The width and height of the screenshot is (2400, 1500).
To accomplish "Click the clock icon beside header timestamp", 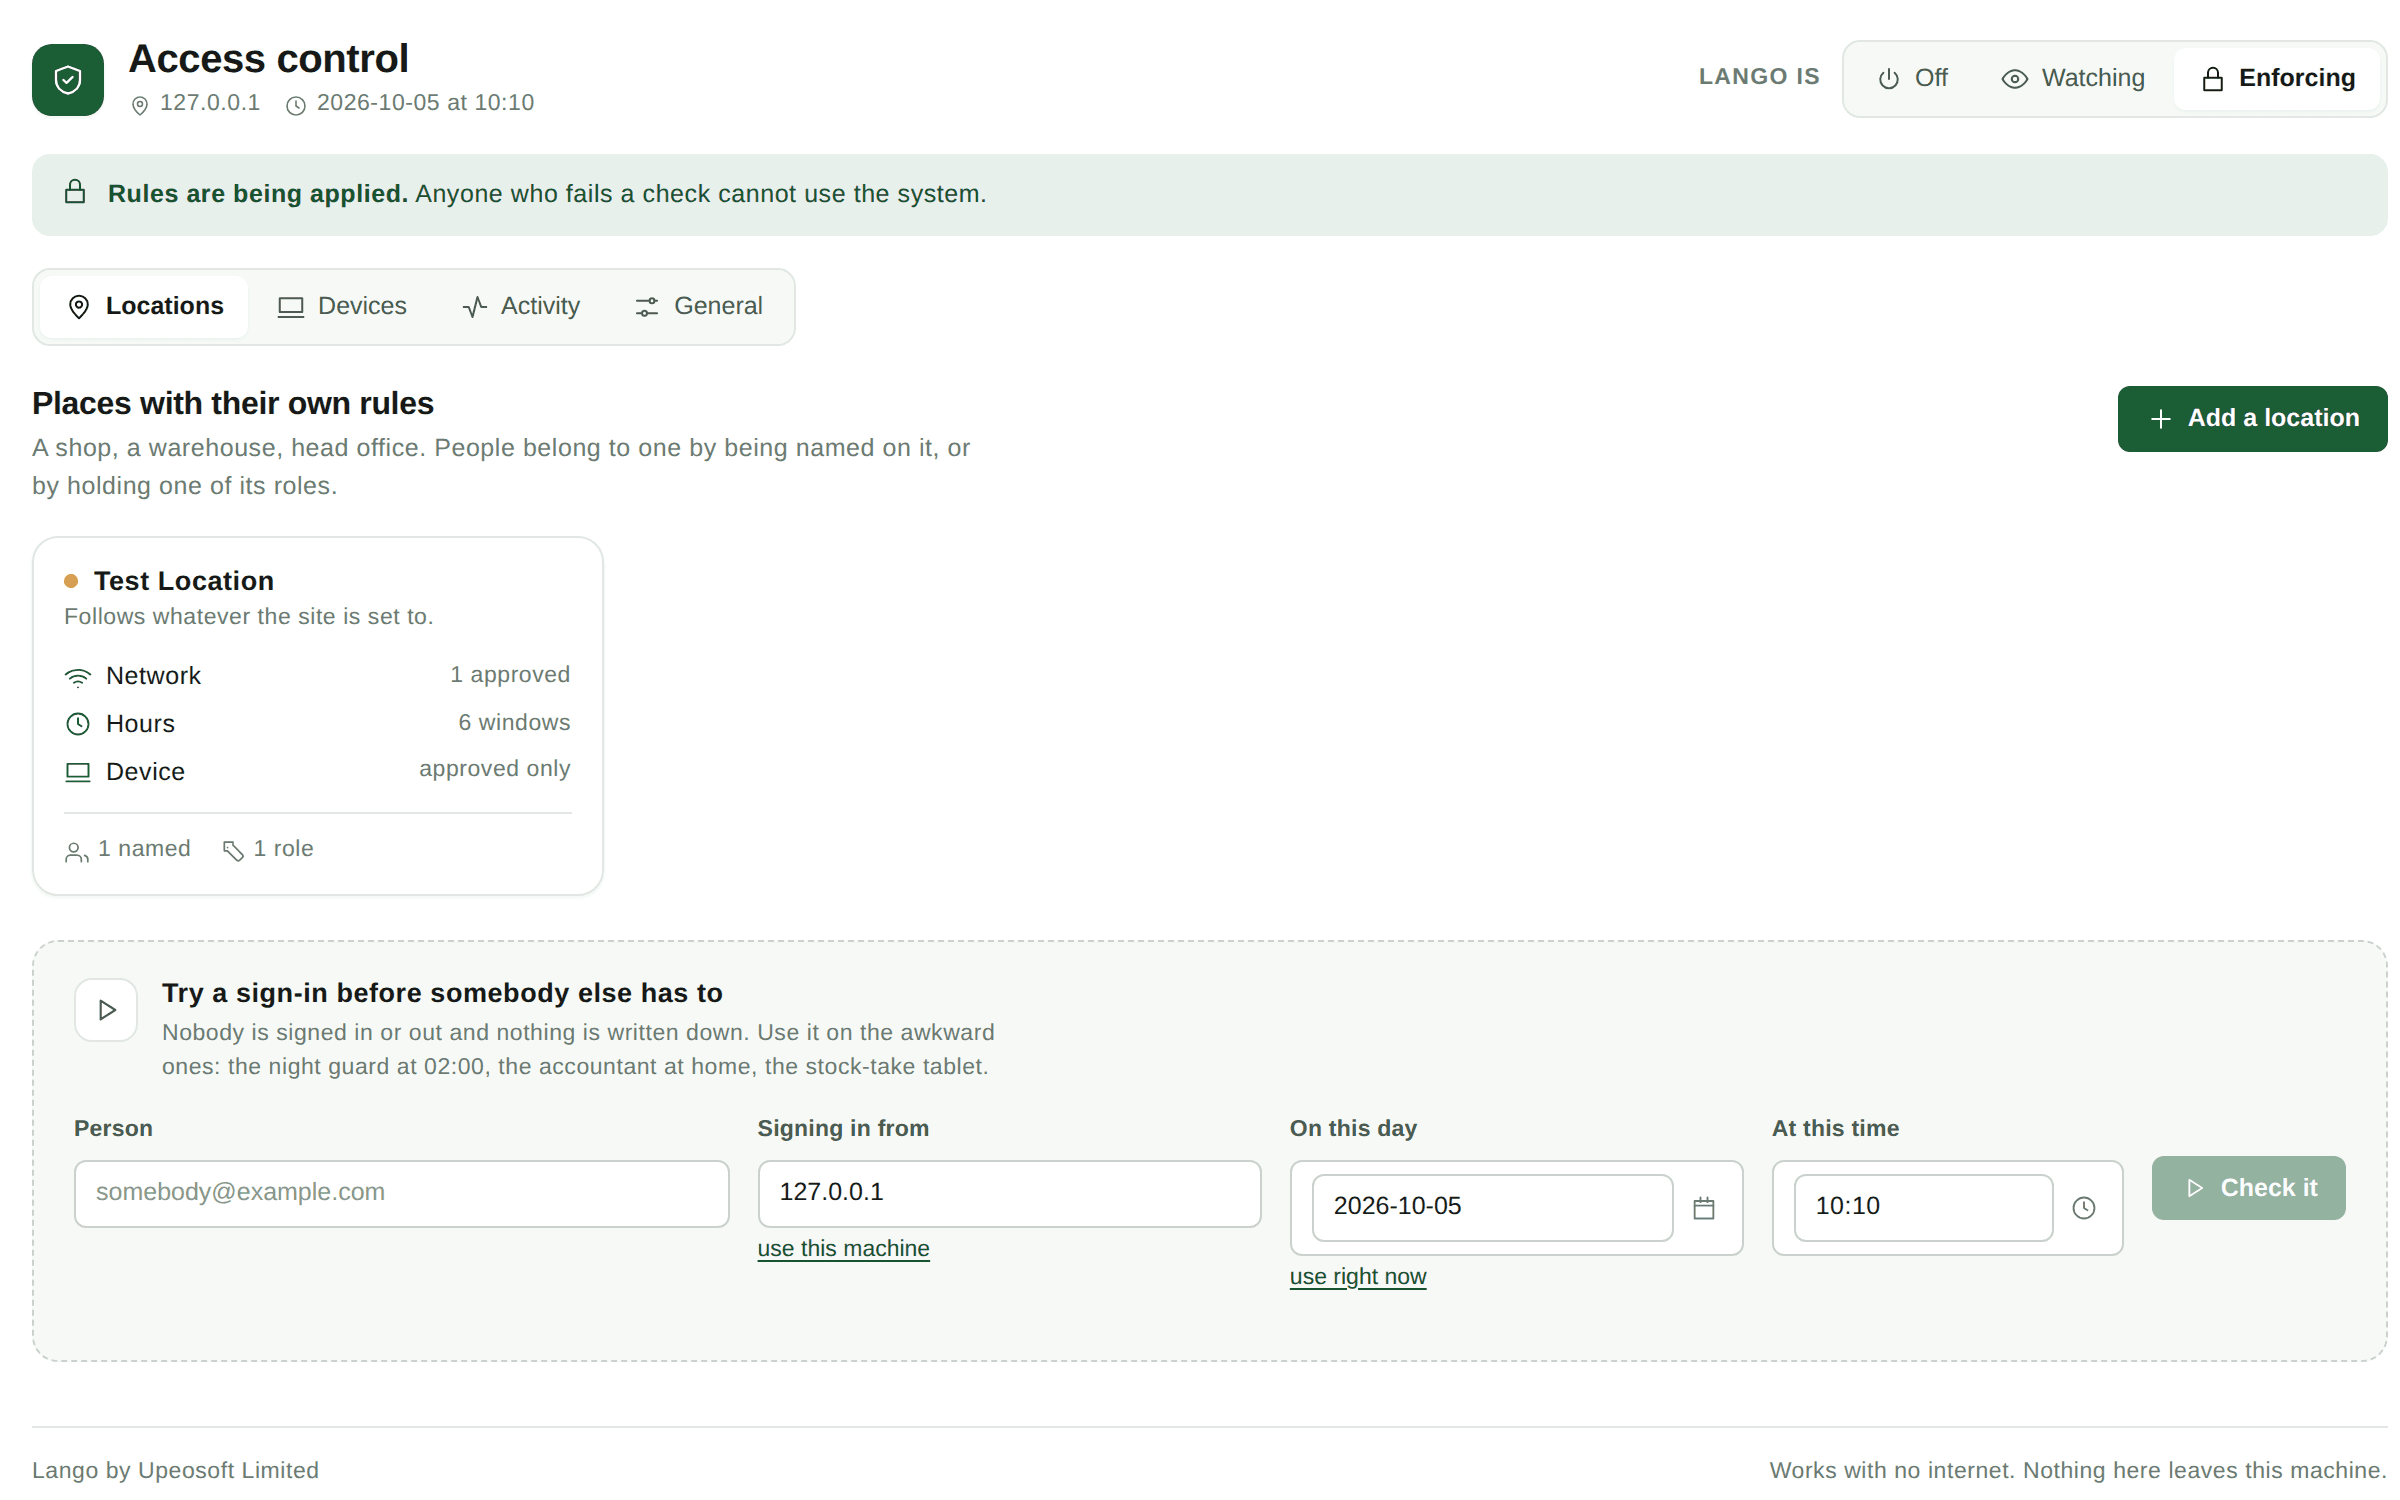I will tap(296, 105).
